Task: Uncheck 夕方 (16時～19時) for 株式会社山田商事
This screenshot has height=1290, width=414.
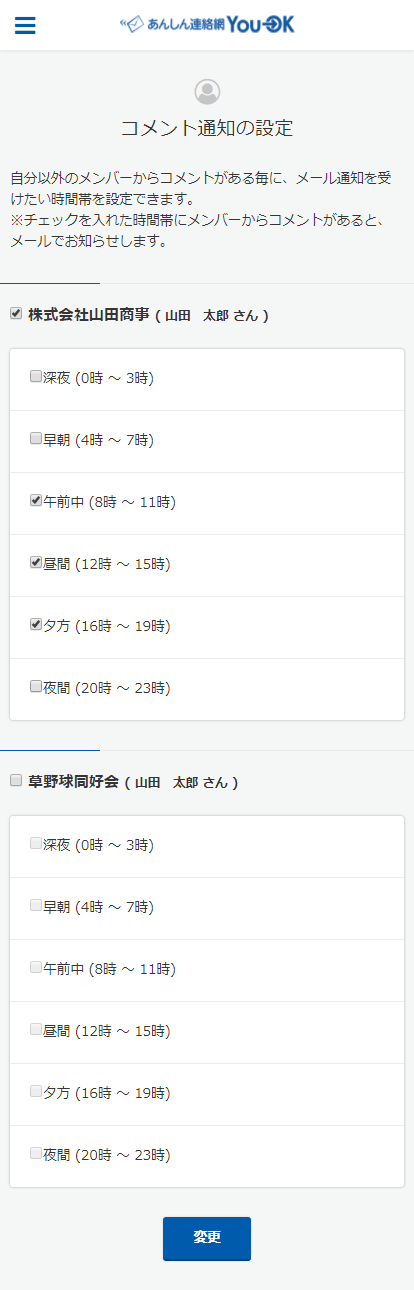Action: 36,625
